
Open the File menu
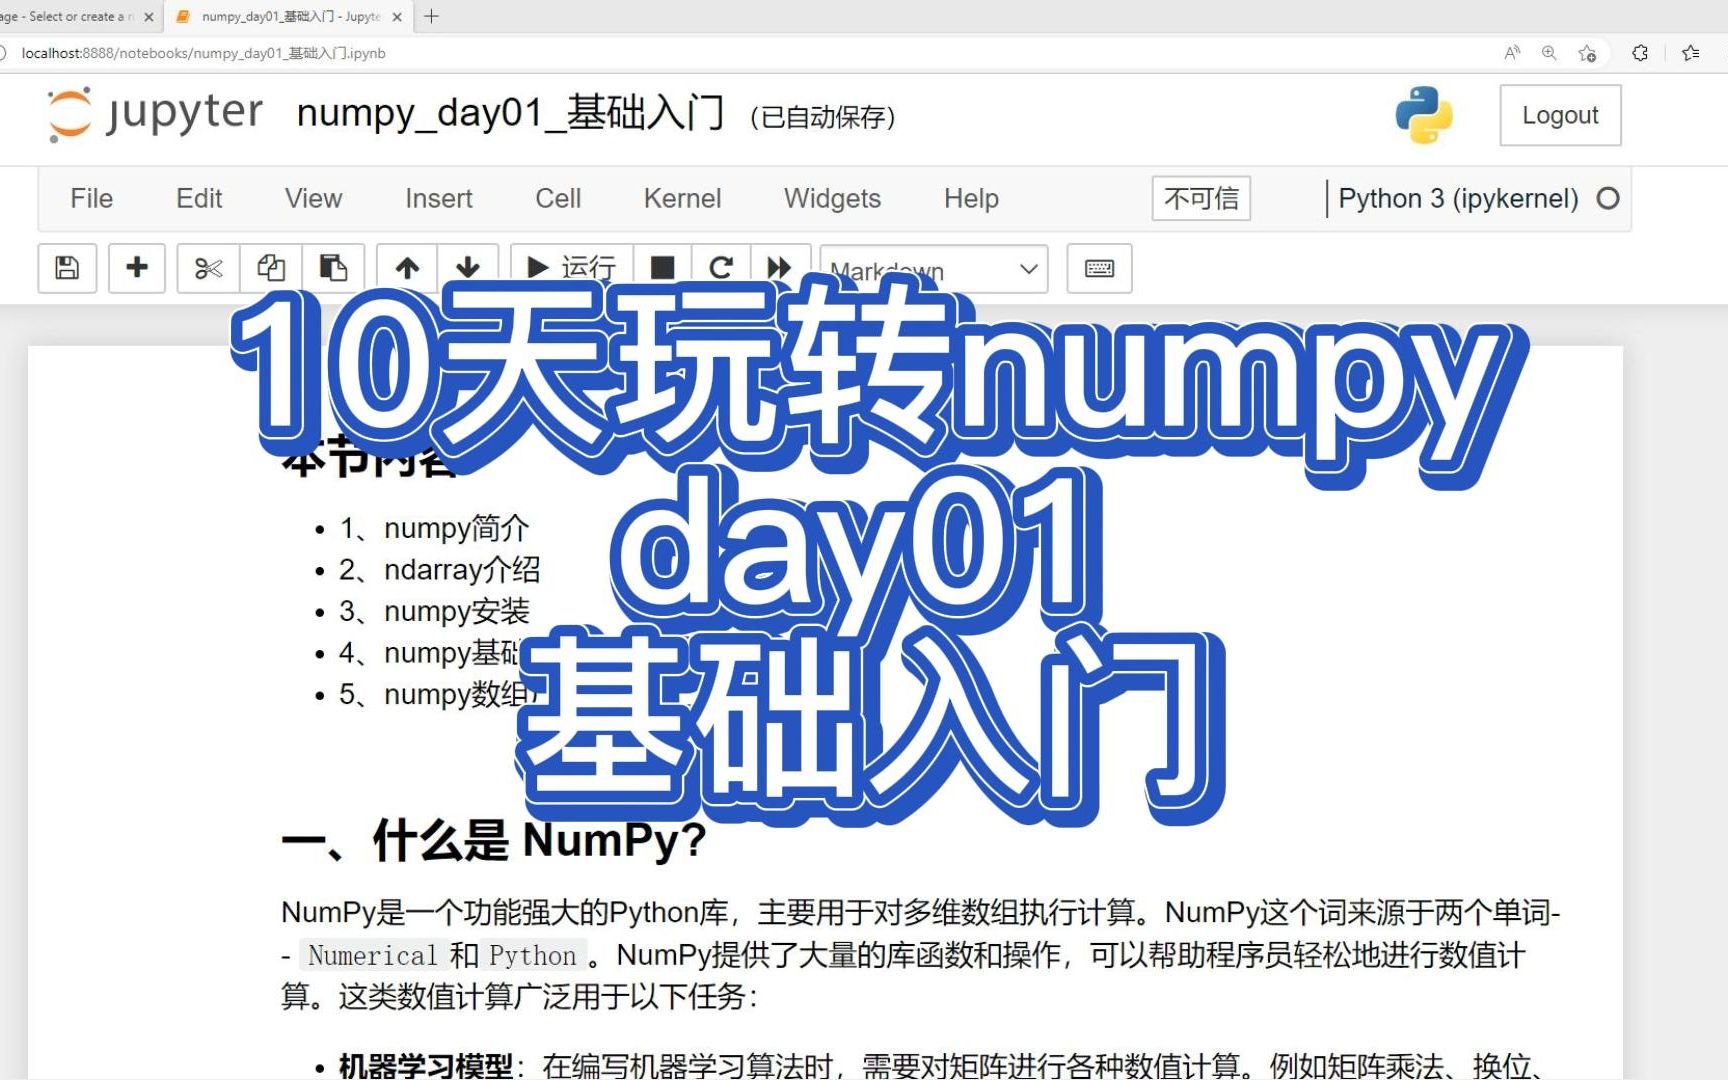[91, 198]
